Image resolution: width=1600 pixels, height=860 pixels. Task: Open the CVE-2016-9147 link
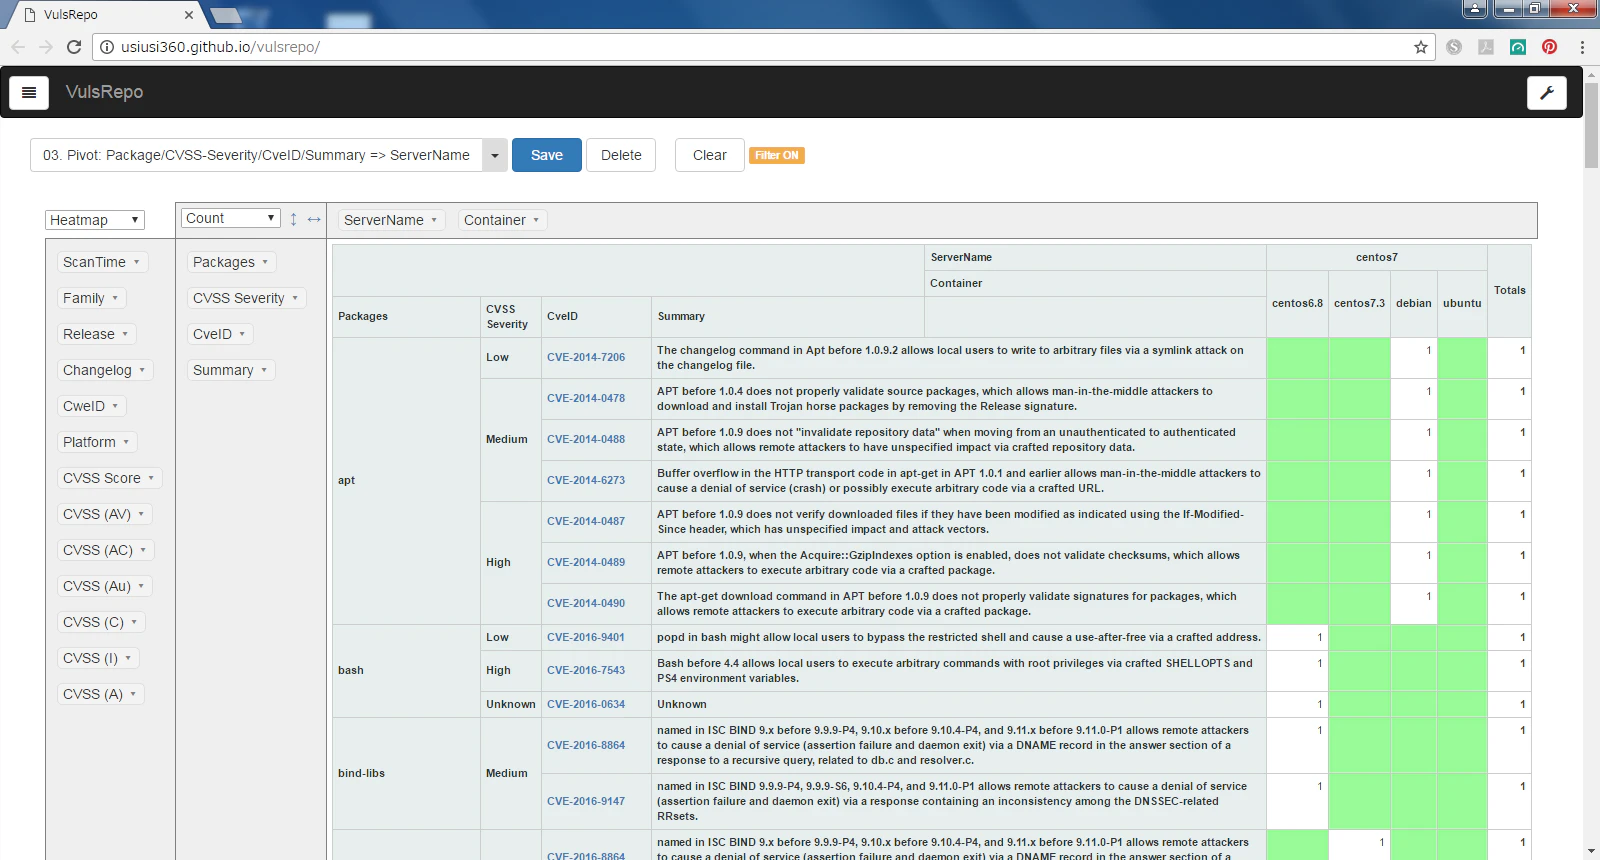coord(586,801)
